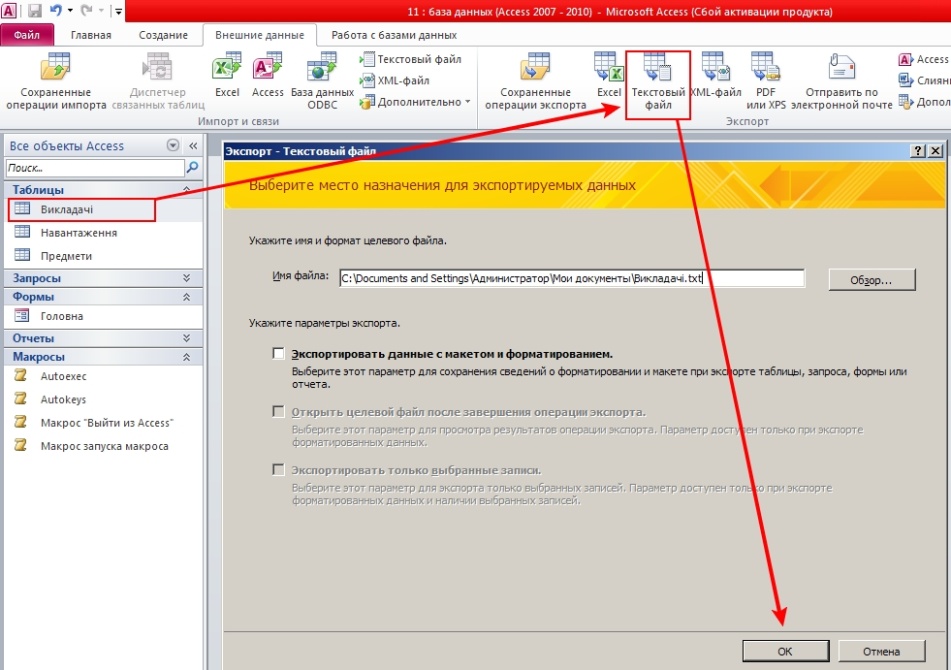The height and width of the screenshot is (670, 951).
Task: Expand the Отчеты group
Action: [x=186, y=338]
